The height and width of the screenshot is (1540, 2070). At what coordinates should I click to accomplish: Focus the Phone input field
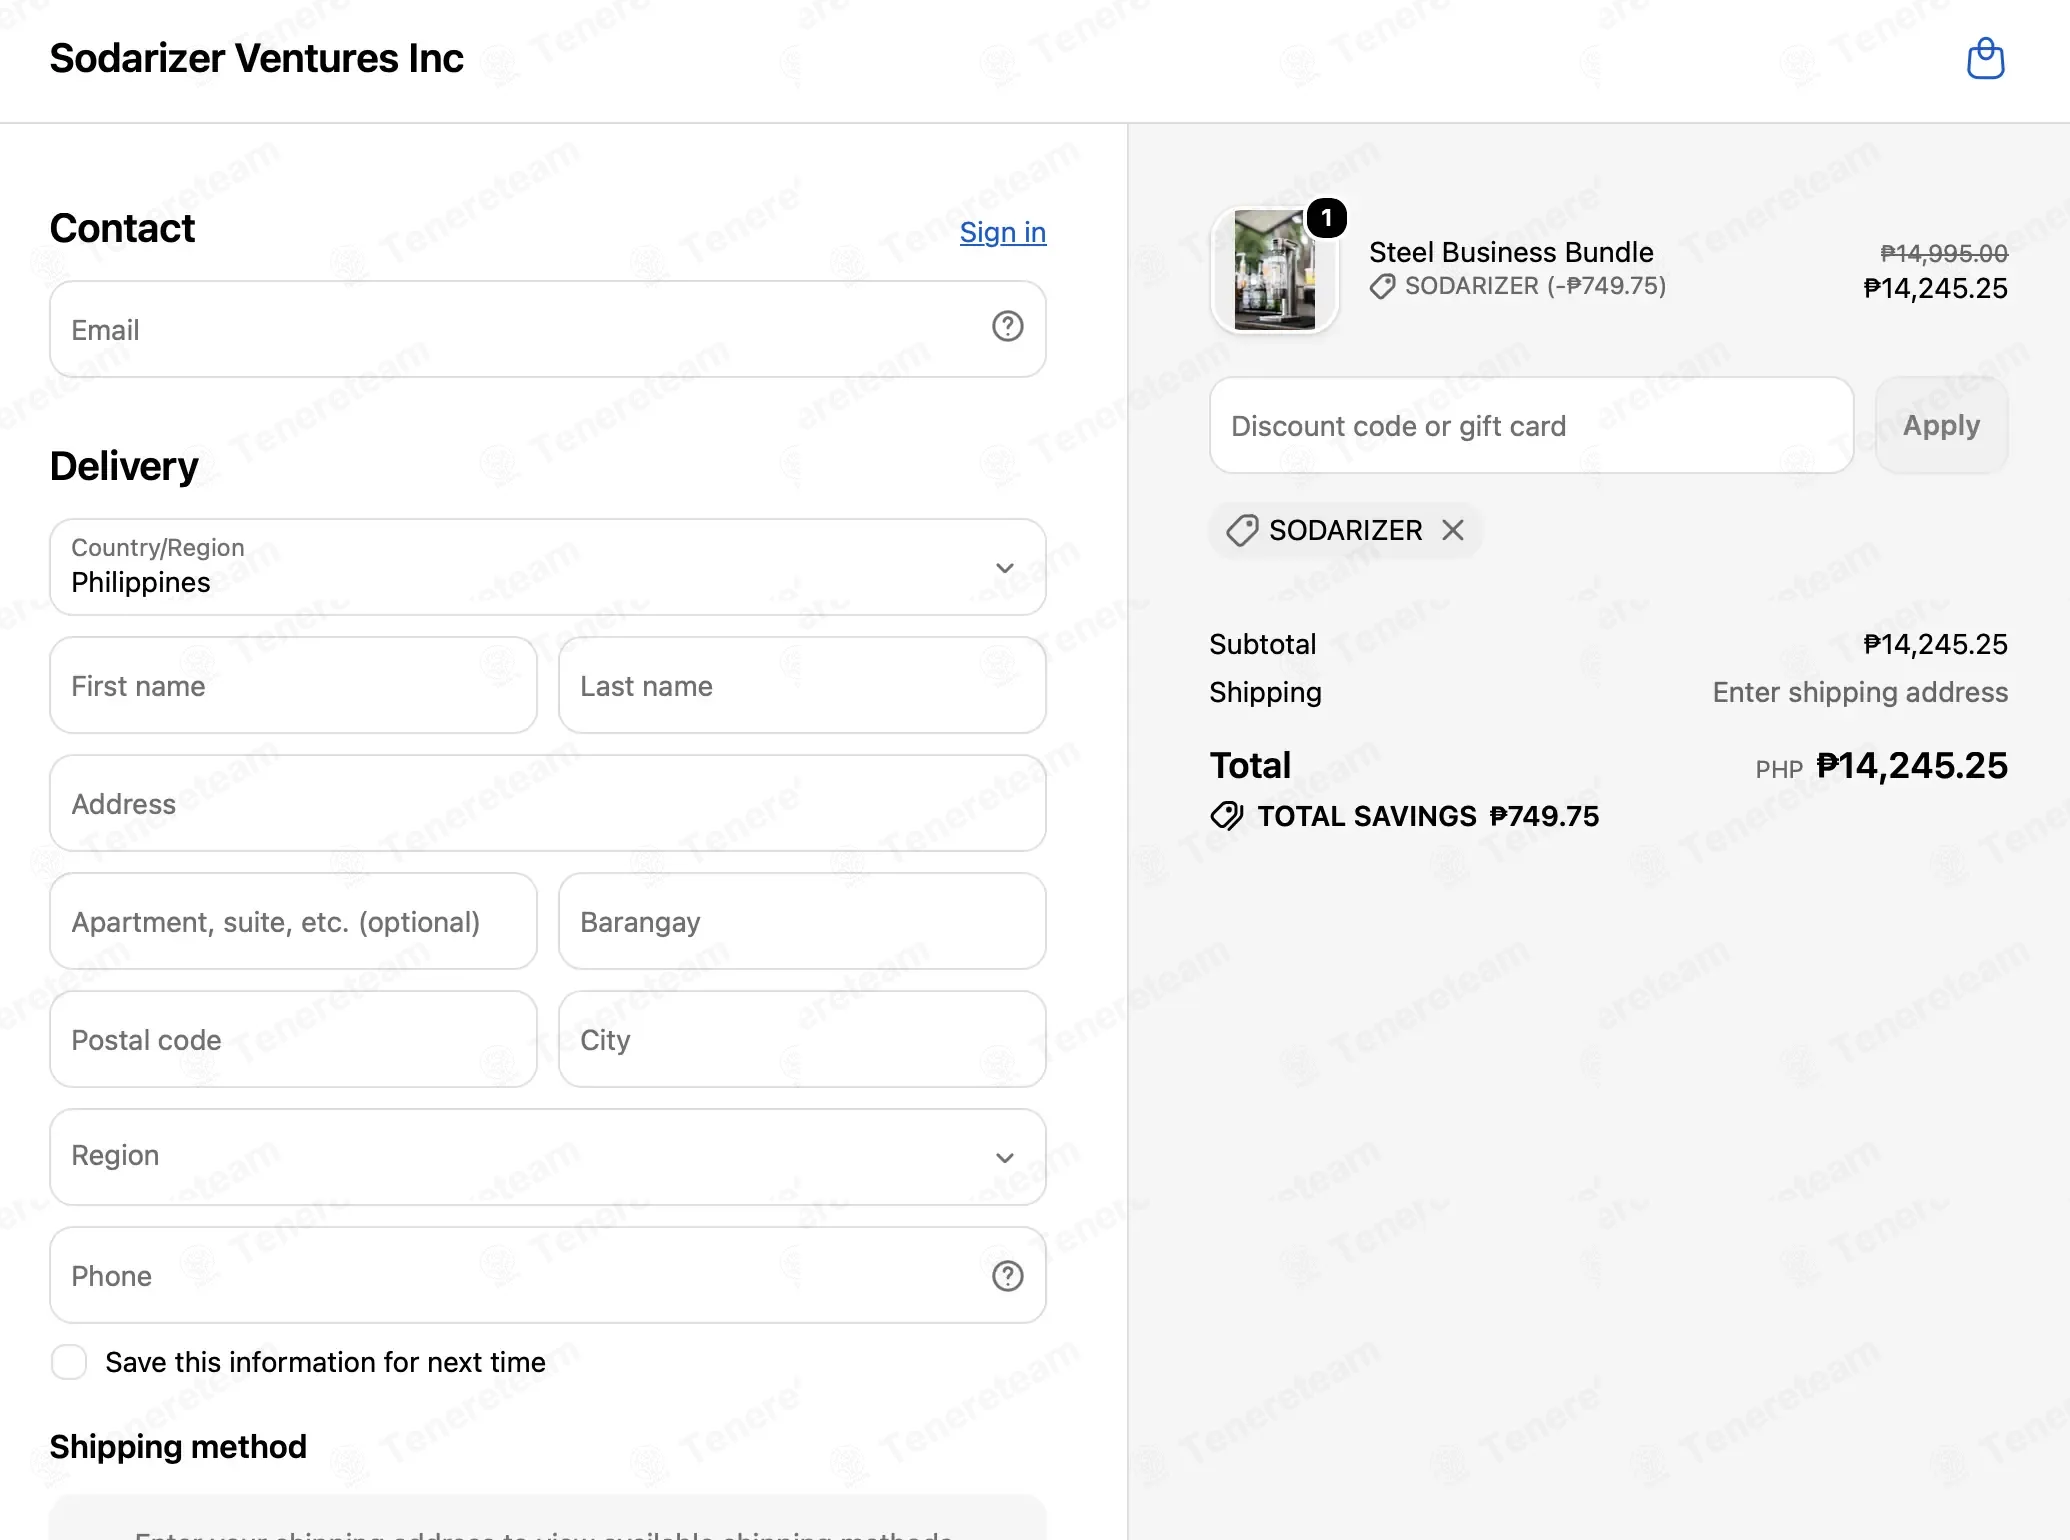[x=548, y=1275]
